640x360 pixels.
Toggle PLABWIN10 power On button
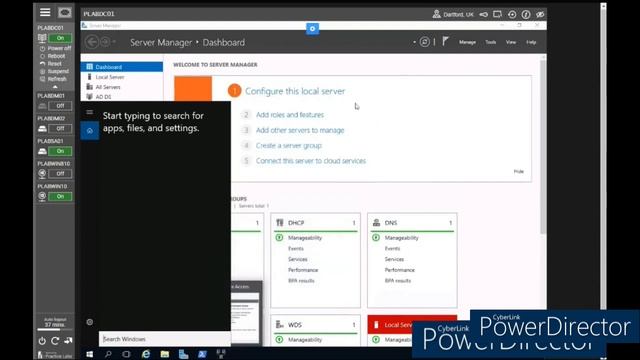[60, 196]
